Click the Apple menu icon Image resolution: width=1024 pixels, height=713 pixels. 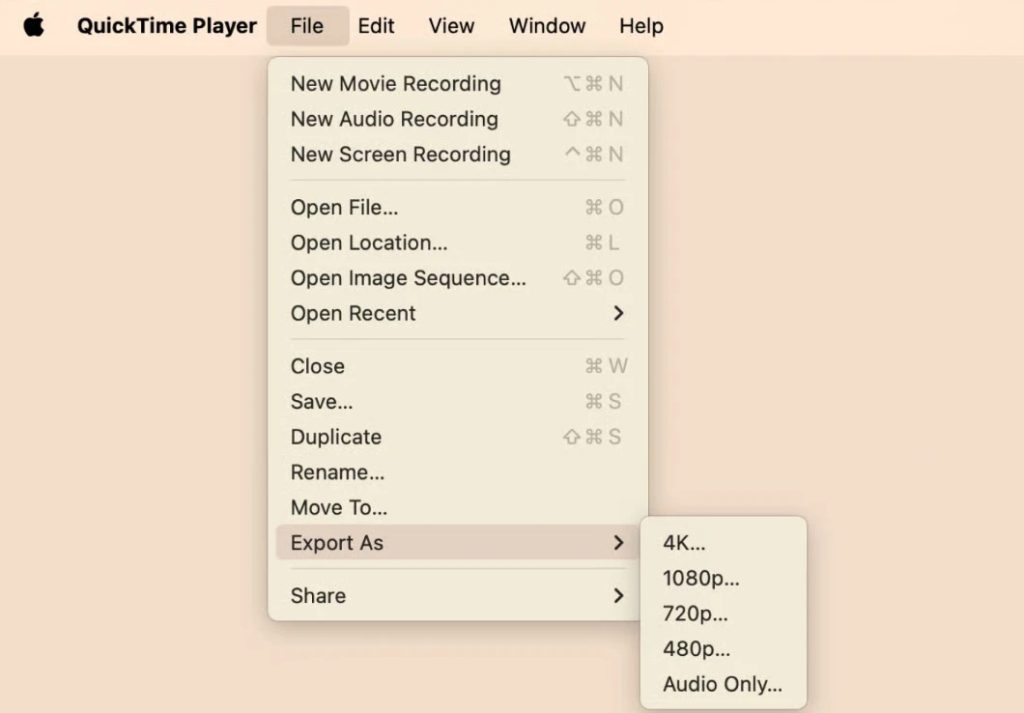35,25
